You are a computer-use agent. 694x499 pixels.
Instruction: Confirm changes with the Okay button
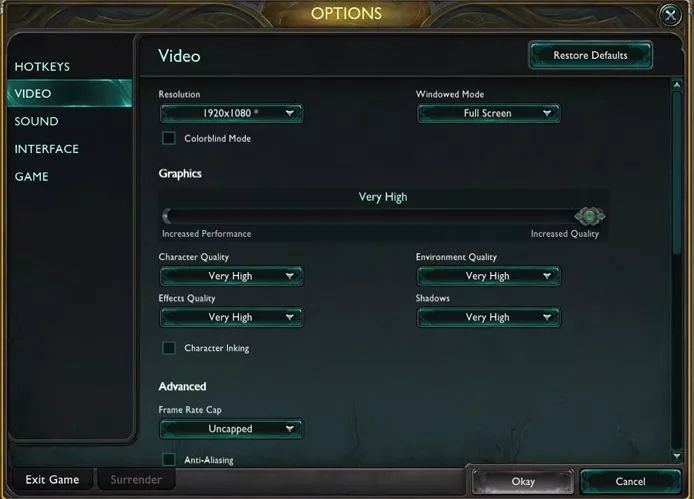pos(523,481)
